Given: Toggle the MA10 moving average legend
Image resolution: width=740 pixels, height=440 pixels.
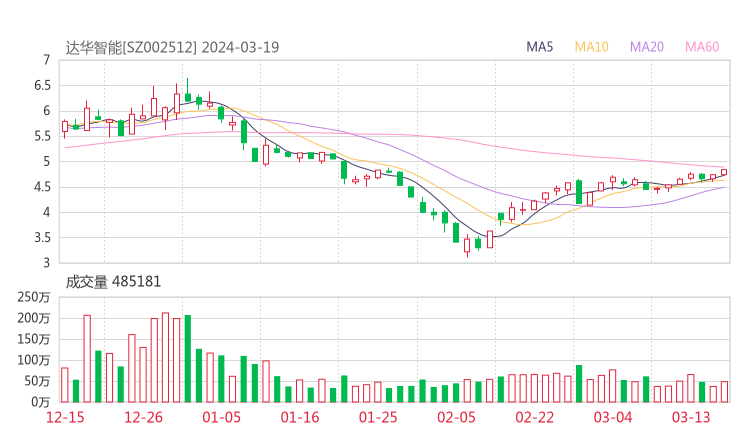Looking at the screenshot, I should tap(592, 47).
